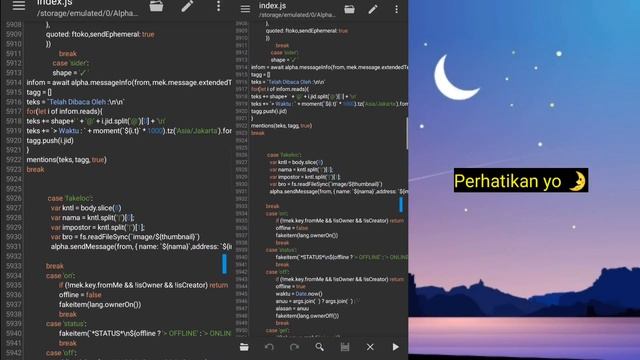
Task: Click "for(let i of infom.reads)" line in left editor
Action: (64, 111)
